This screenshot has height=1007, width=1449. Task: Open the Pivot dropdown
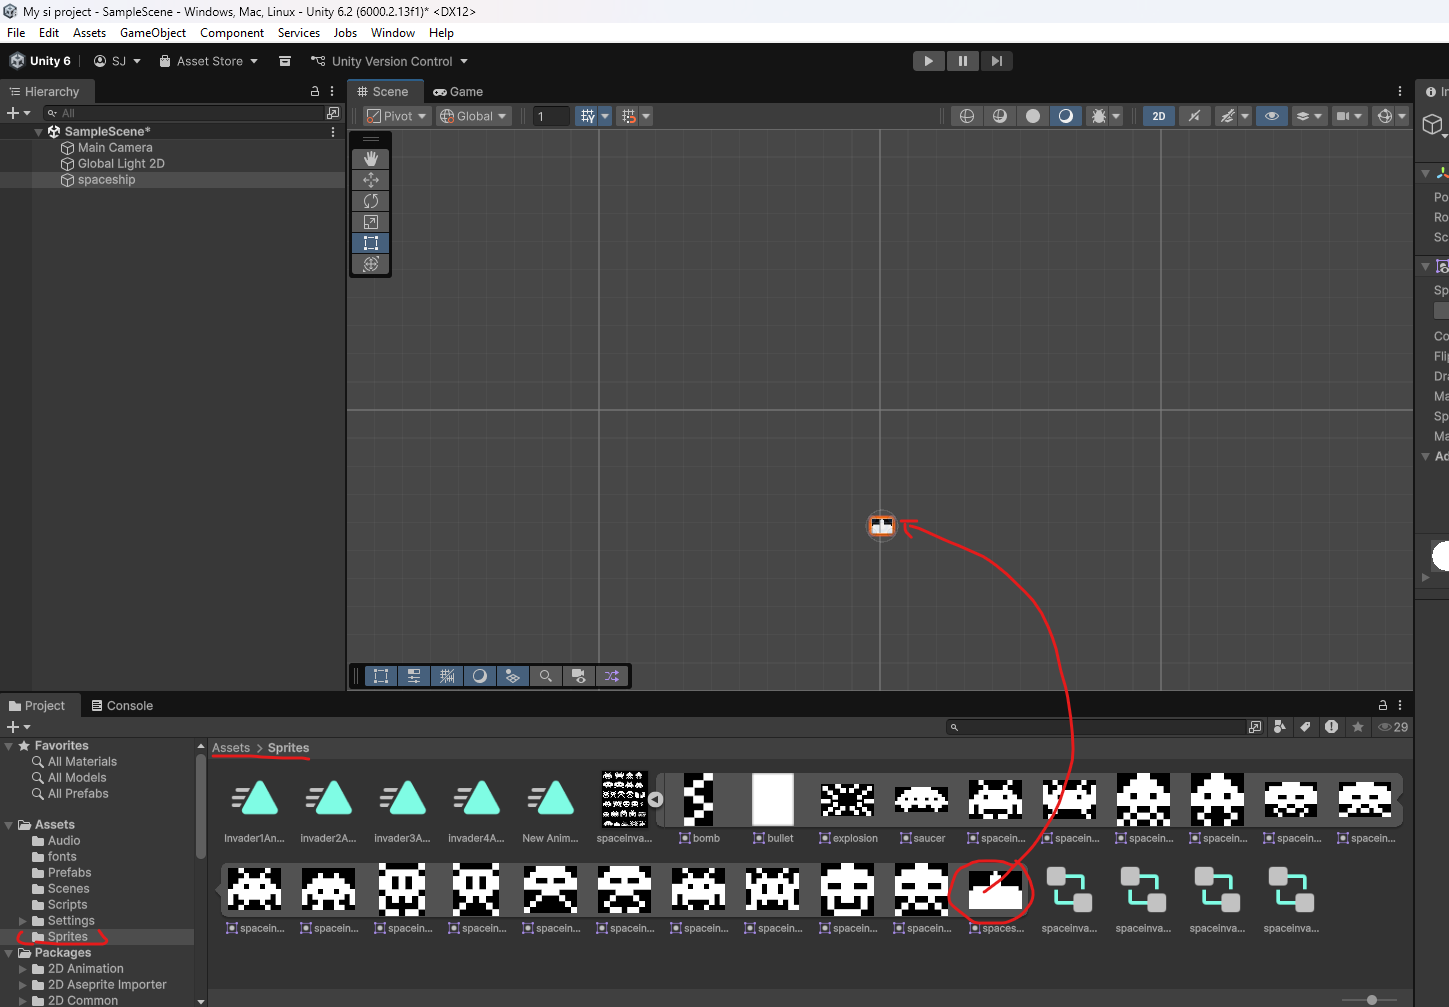[397, 116]
